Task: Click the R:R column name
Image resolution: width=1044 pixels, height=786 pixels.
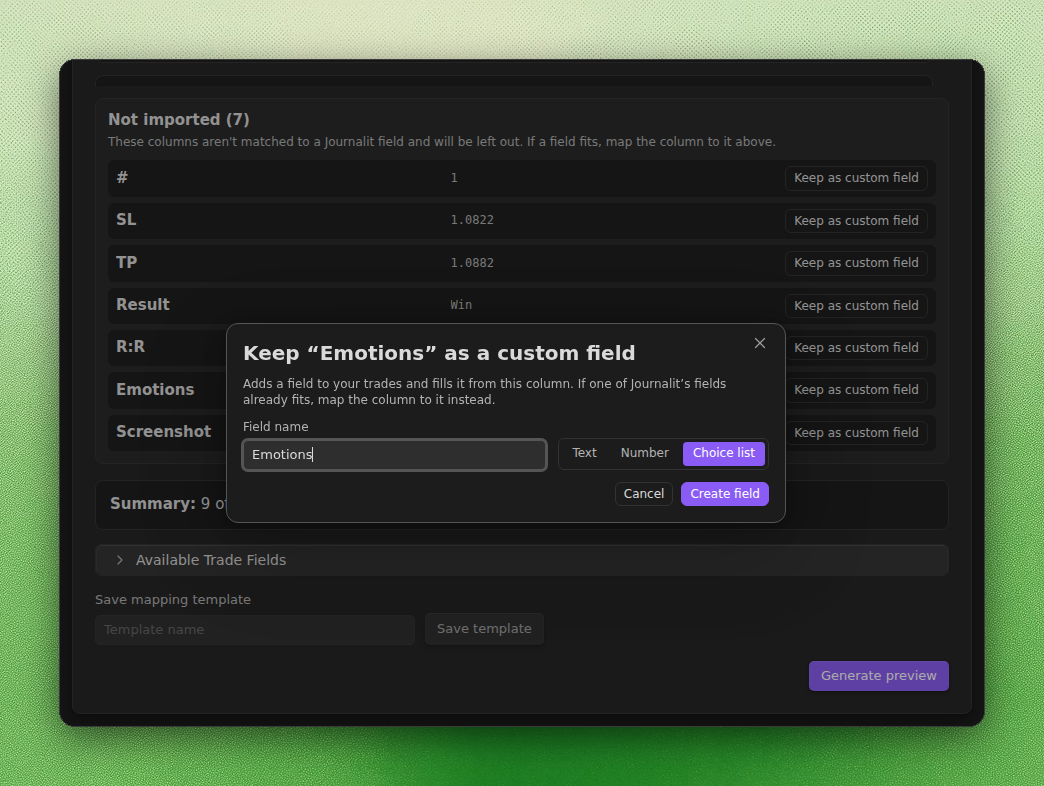Action: click(130, 347)
